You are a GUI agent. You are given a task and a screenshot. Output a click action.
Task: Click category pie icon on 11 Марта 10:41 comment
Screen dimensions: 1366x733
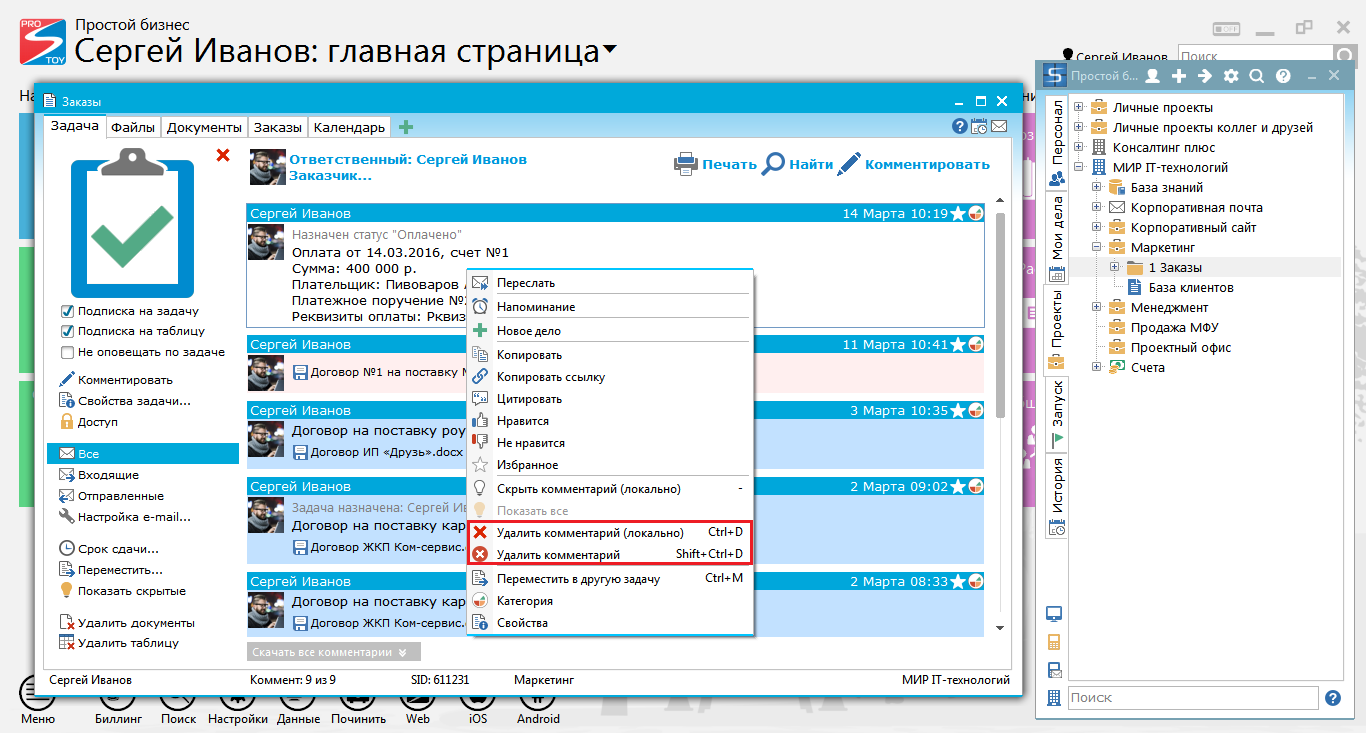[x=975, y=344]
